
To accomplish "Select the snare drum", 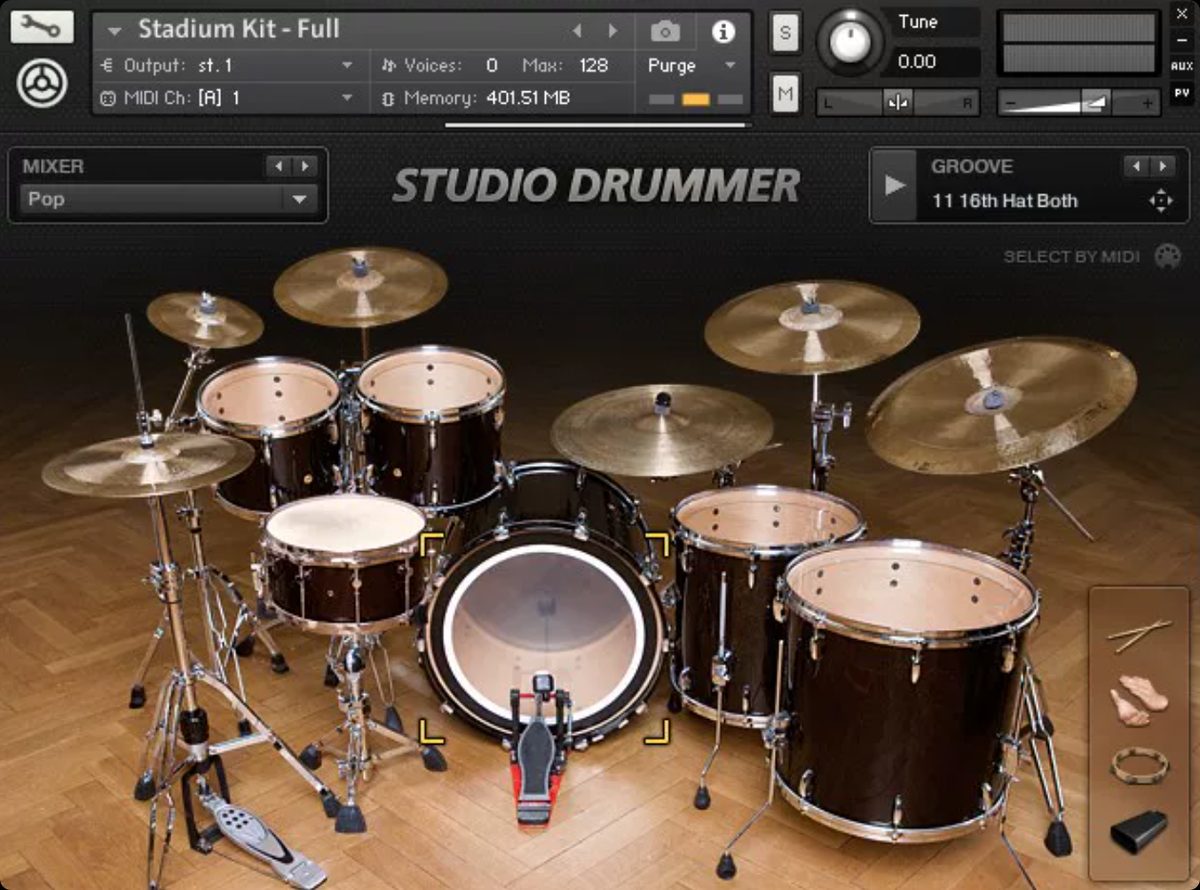I will [345, 562].
